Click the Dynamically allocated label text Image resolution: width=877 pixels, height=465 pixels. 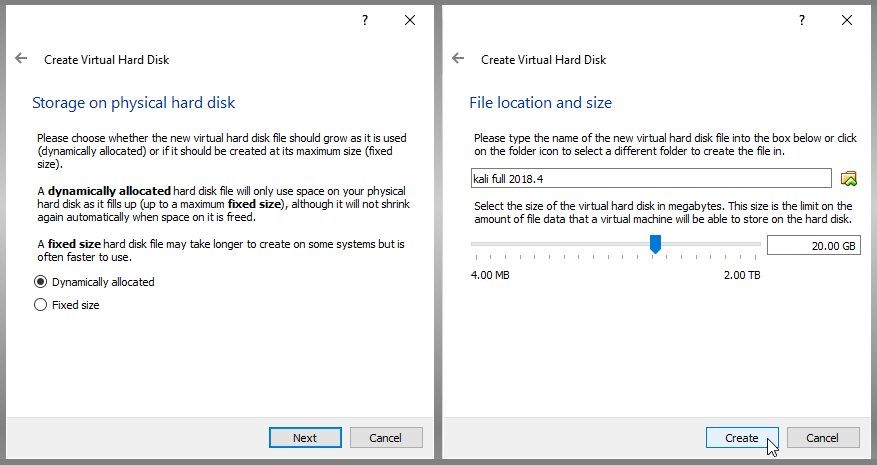103,282
